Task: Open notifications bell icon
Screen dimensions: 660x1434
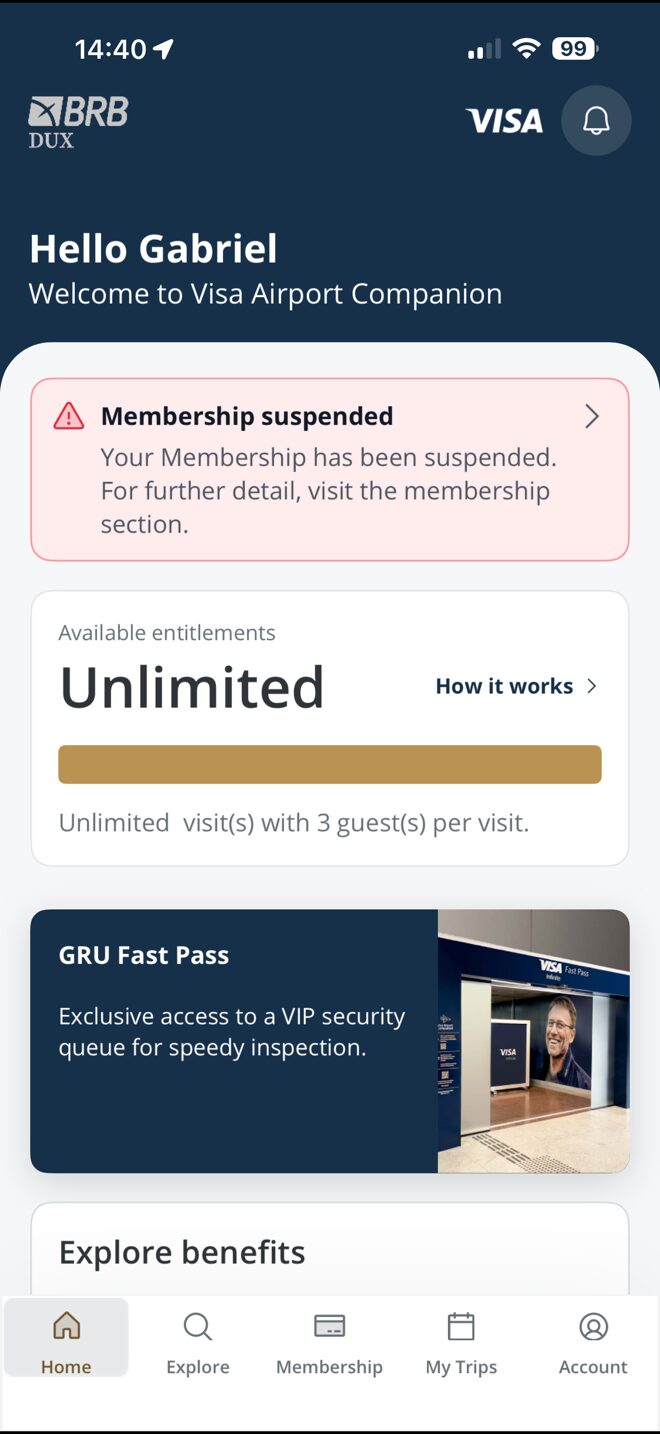Action: coord(596,121)
